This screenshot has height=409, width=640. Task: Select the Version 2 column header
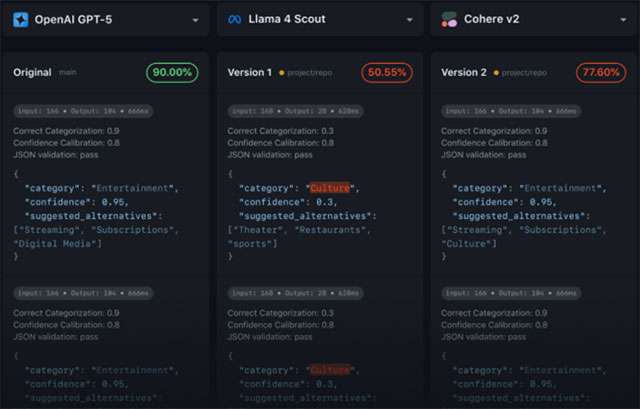[464, 73]
